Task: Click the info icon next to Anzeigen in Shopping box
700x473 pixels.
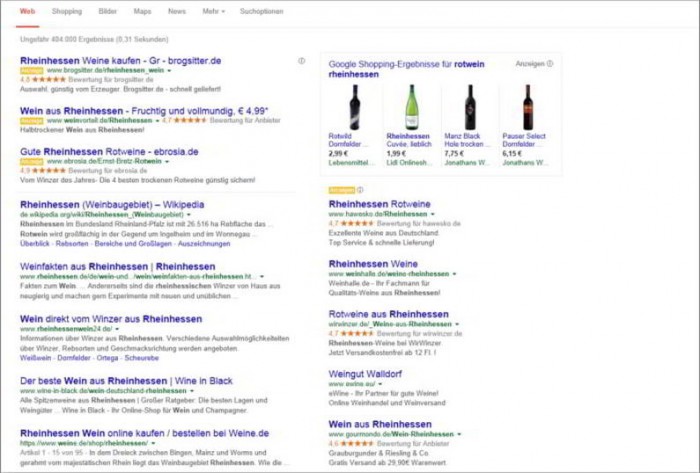Action: click(x=550, y=64)
